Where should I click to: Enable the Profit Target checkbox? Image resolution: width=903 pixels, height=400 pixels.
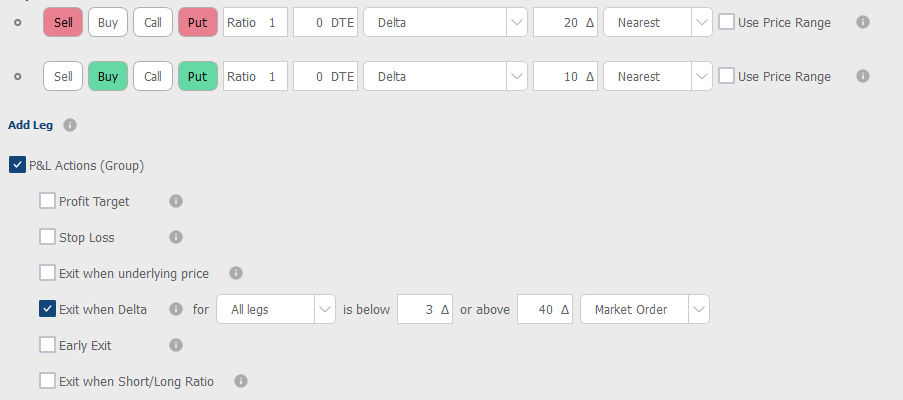47,201
